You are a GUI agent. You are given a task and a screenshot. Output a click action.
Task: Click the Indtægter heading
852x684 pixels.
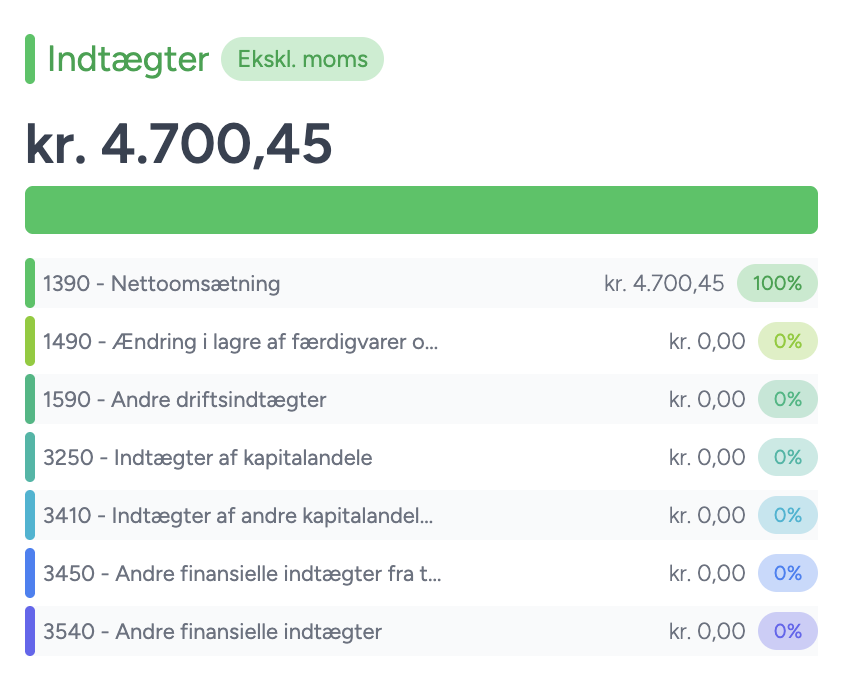pos(128,59)
